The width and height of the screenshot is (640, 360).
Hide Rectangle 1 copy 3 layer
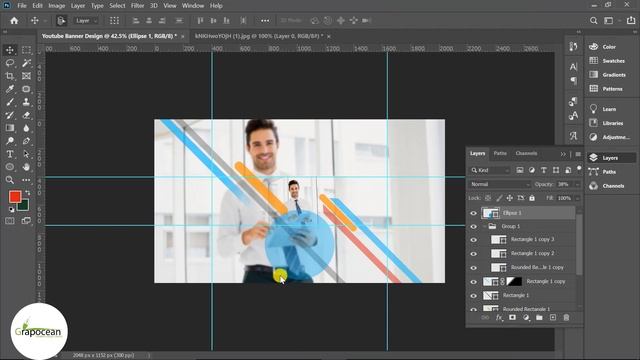(473, 240)
